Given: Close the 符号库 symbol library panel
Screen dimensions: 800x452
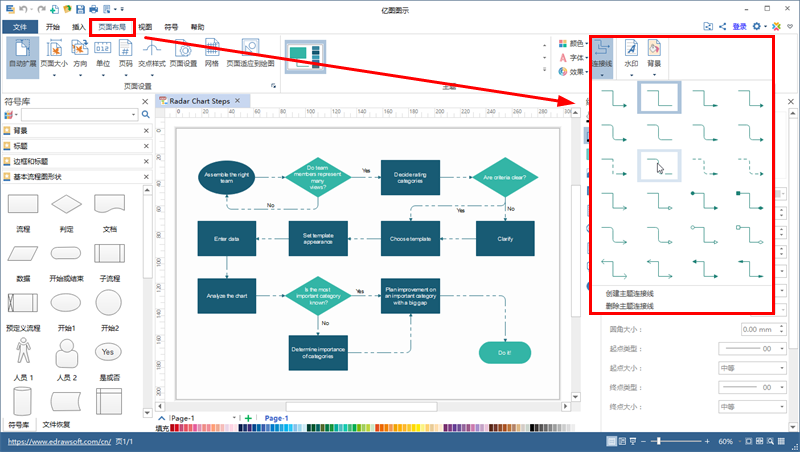Looking at the screenshot, I should (x=145, y=102).
